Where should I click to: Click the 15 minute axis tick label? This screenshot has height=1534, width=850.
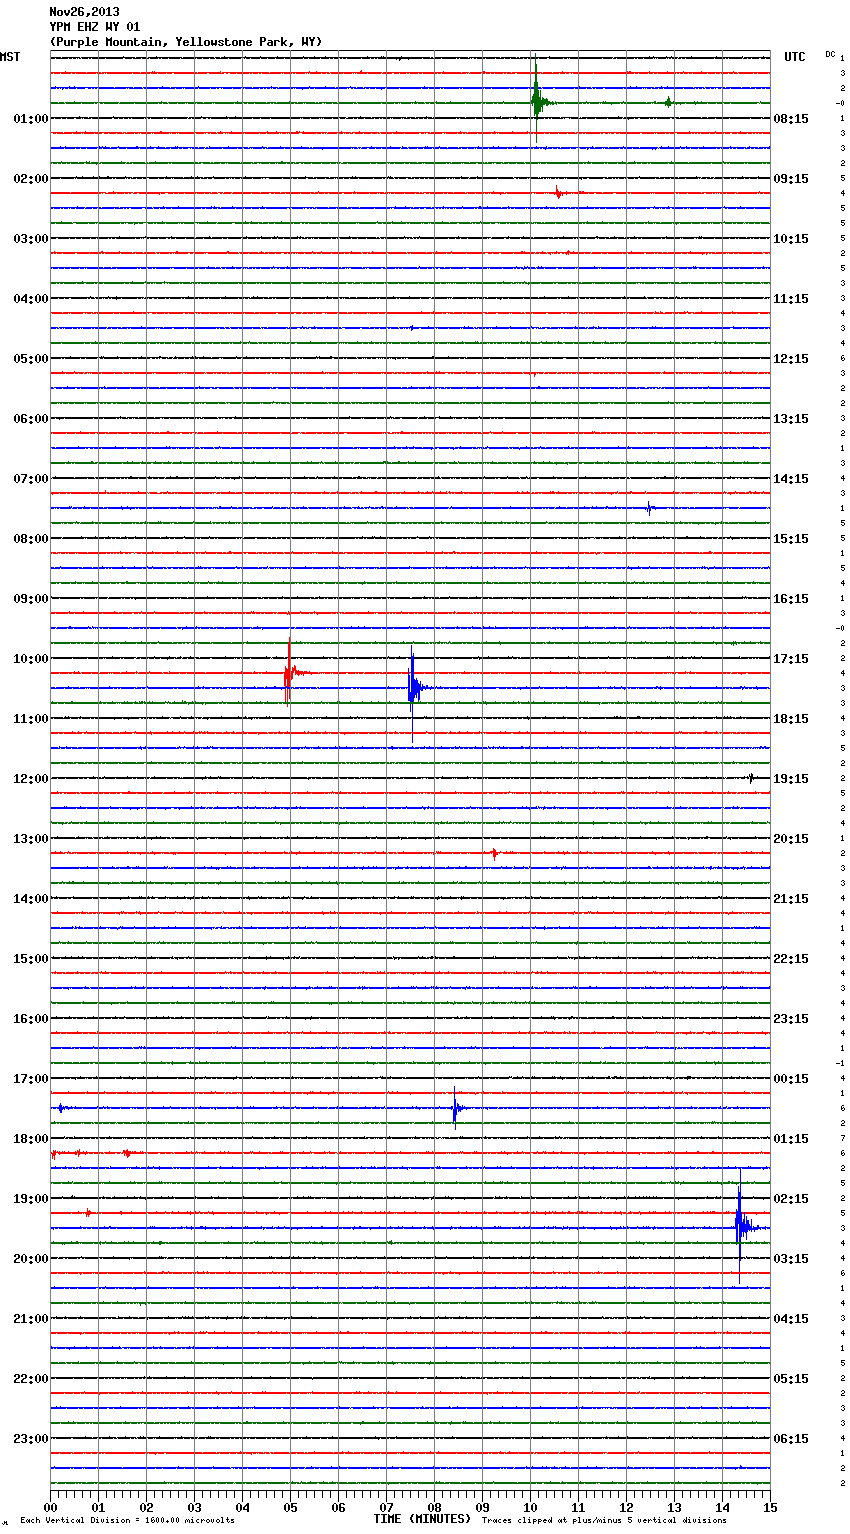coord(770,1507)
